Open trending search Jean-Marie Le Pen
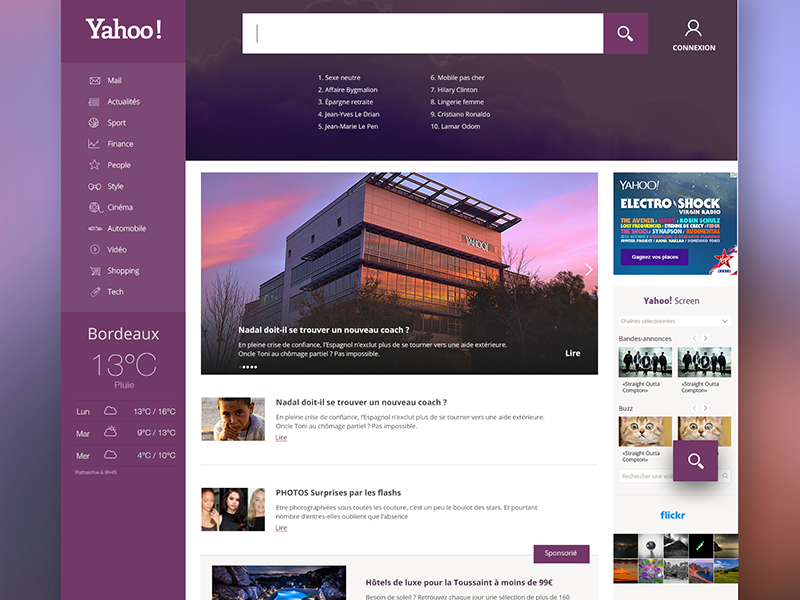This screenshot has height=600, width=800. coord(348,127)
